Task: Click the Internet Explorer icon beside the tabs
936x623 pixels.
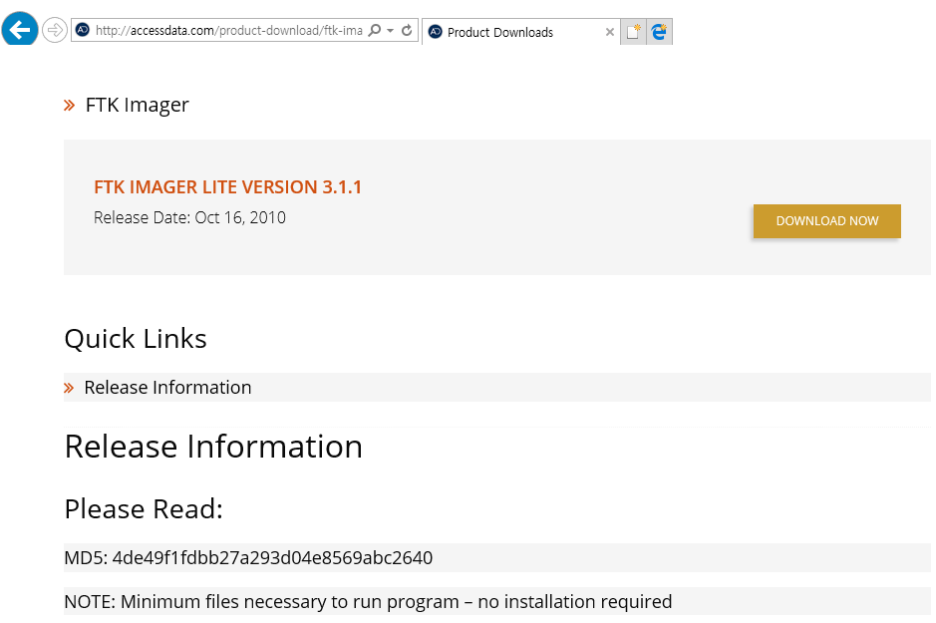Action: click(659, 32)
